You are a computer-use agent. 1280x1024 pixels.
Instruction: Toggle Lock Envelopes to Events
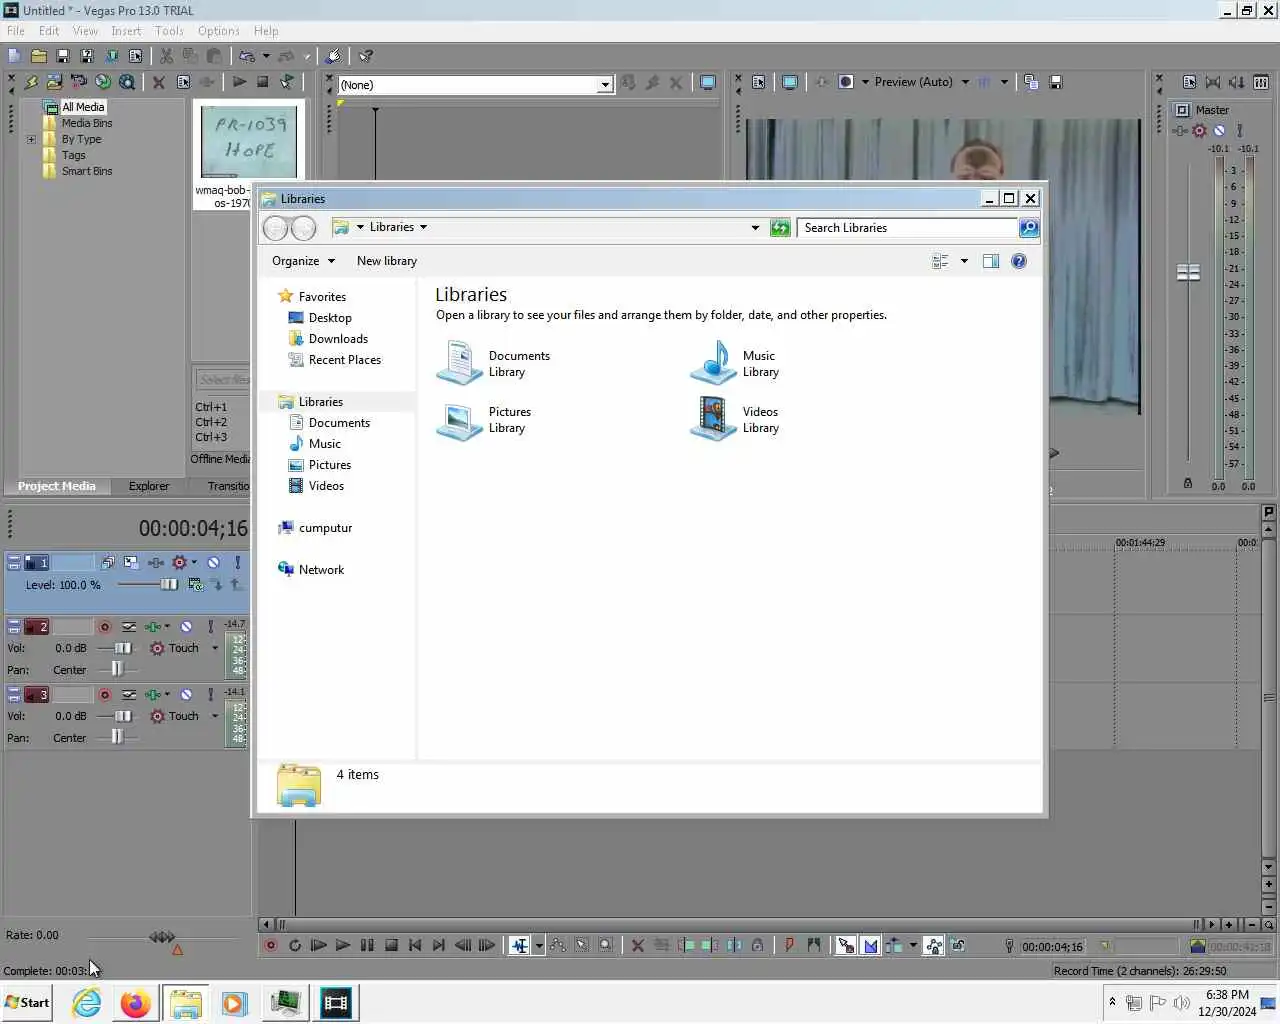click(933, 945)
